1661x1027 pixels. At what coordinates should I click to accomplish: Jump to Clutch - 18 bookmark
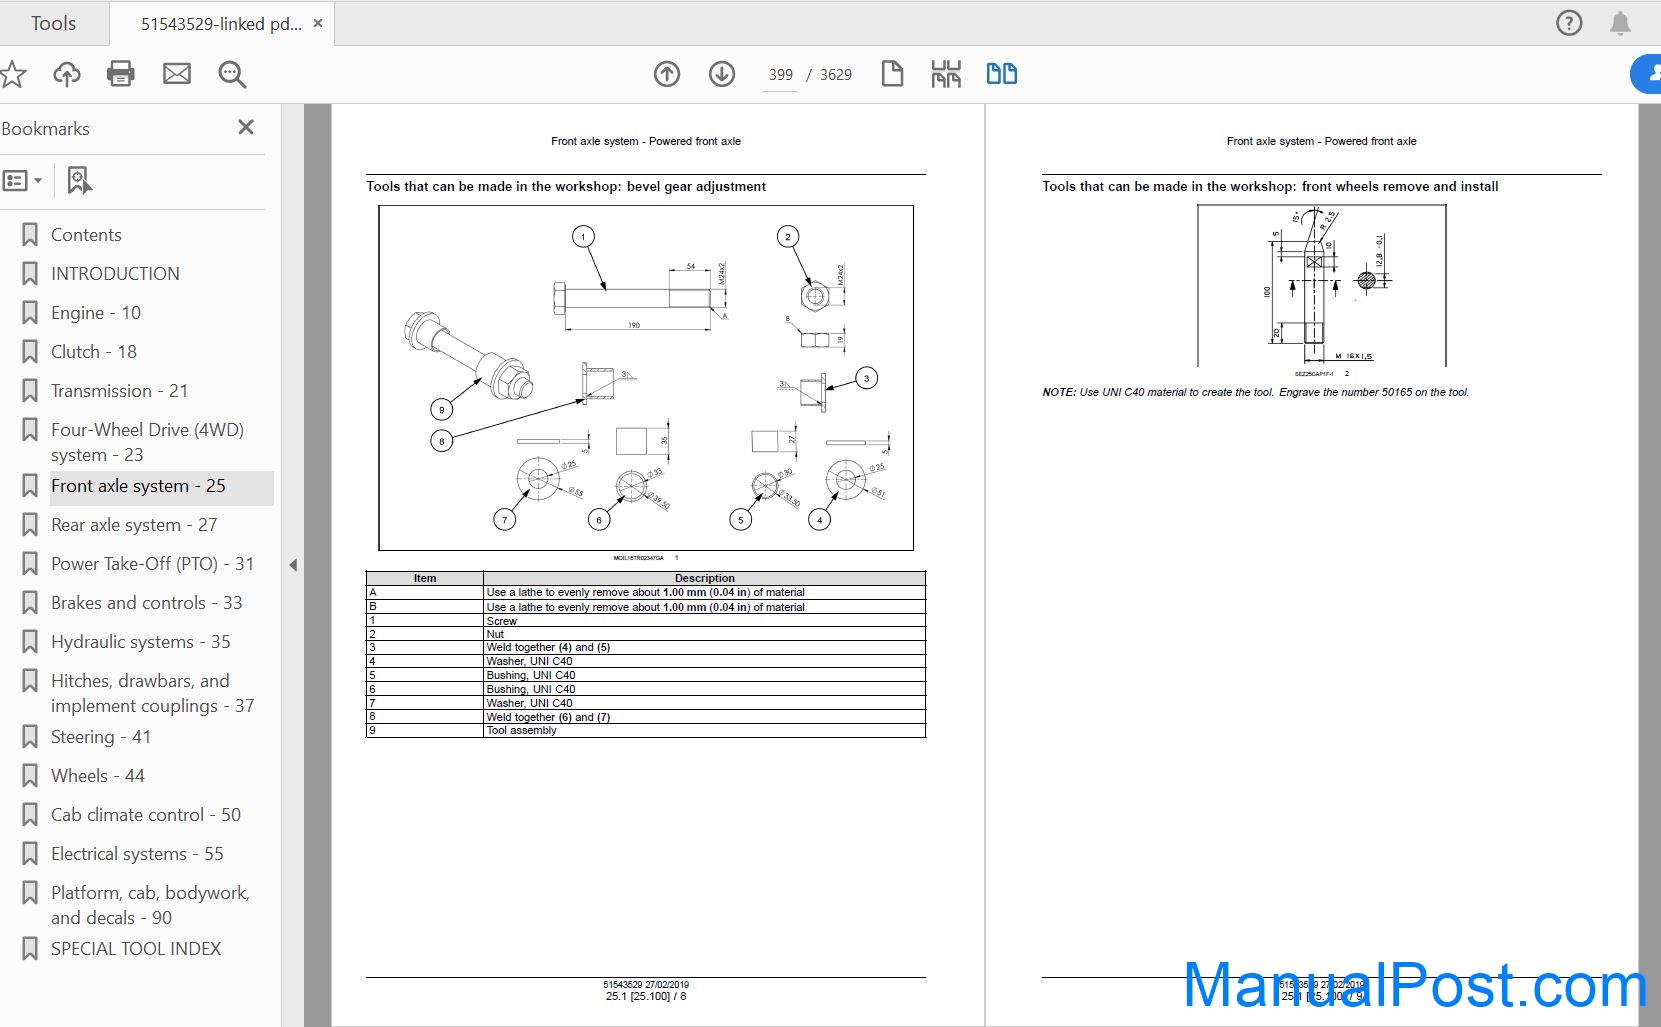[x=94, y=352]
